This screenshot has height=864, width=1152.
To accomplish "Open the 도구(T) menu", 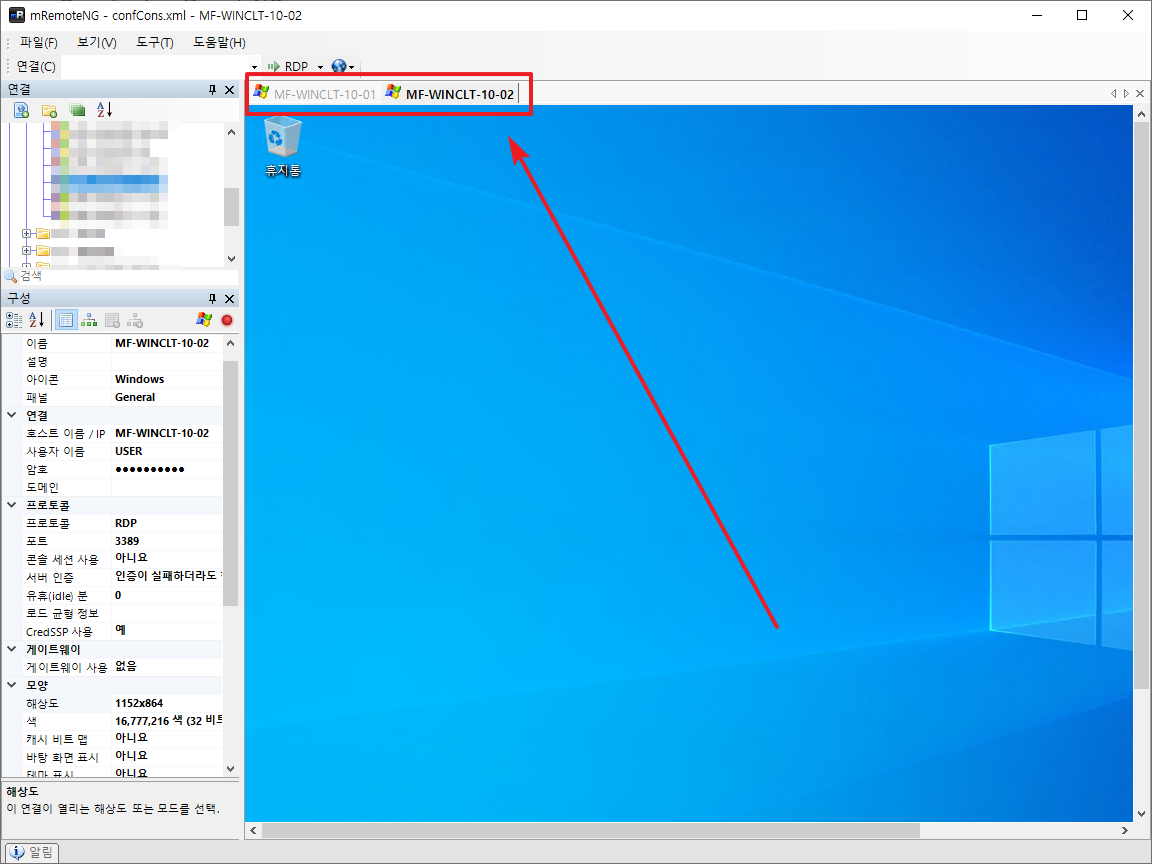I will (x=154, y=43).
